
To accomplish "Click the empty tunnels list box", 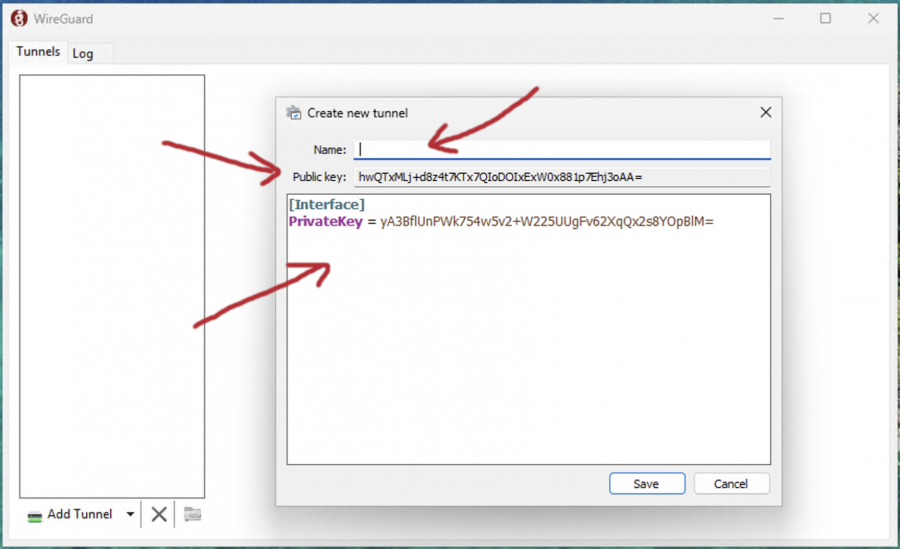I will (x=112, y=286).
